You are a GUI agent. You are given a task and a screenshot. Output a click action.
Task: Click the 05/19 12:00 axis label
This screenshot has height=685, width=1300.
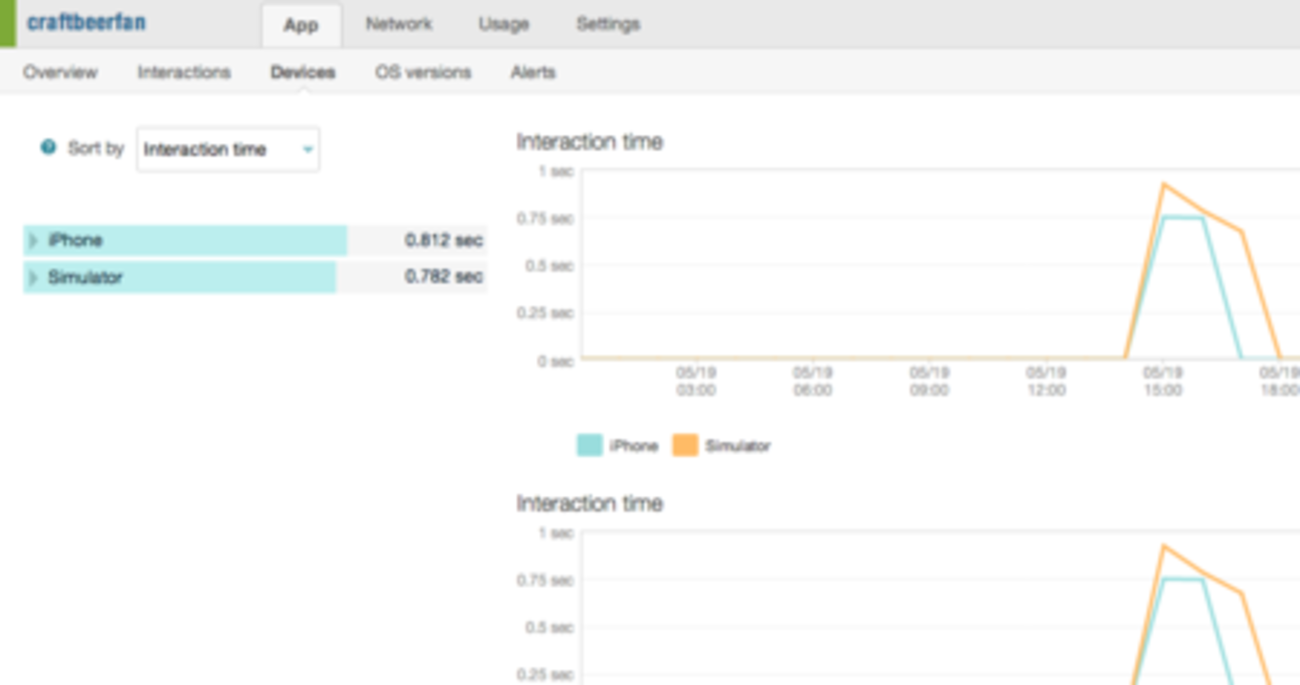(x=1046, y=381)
